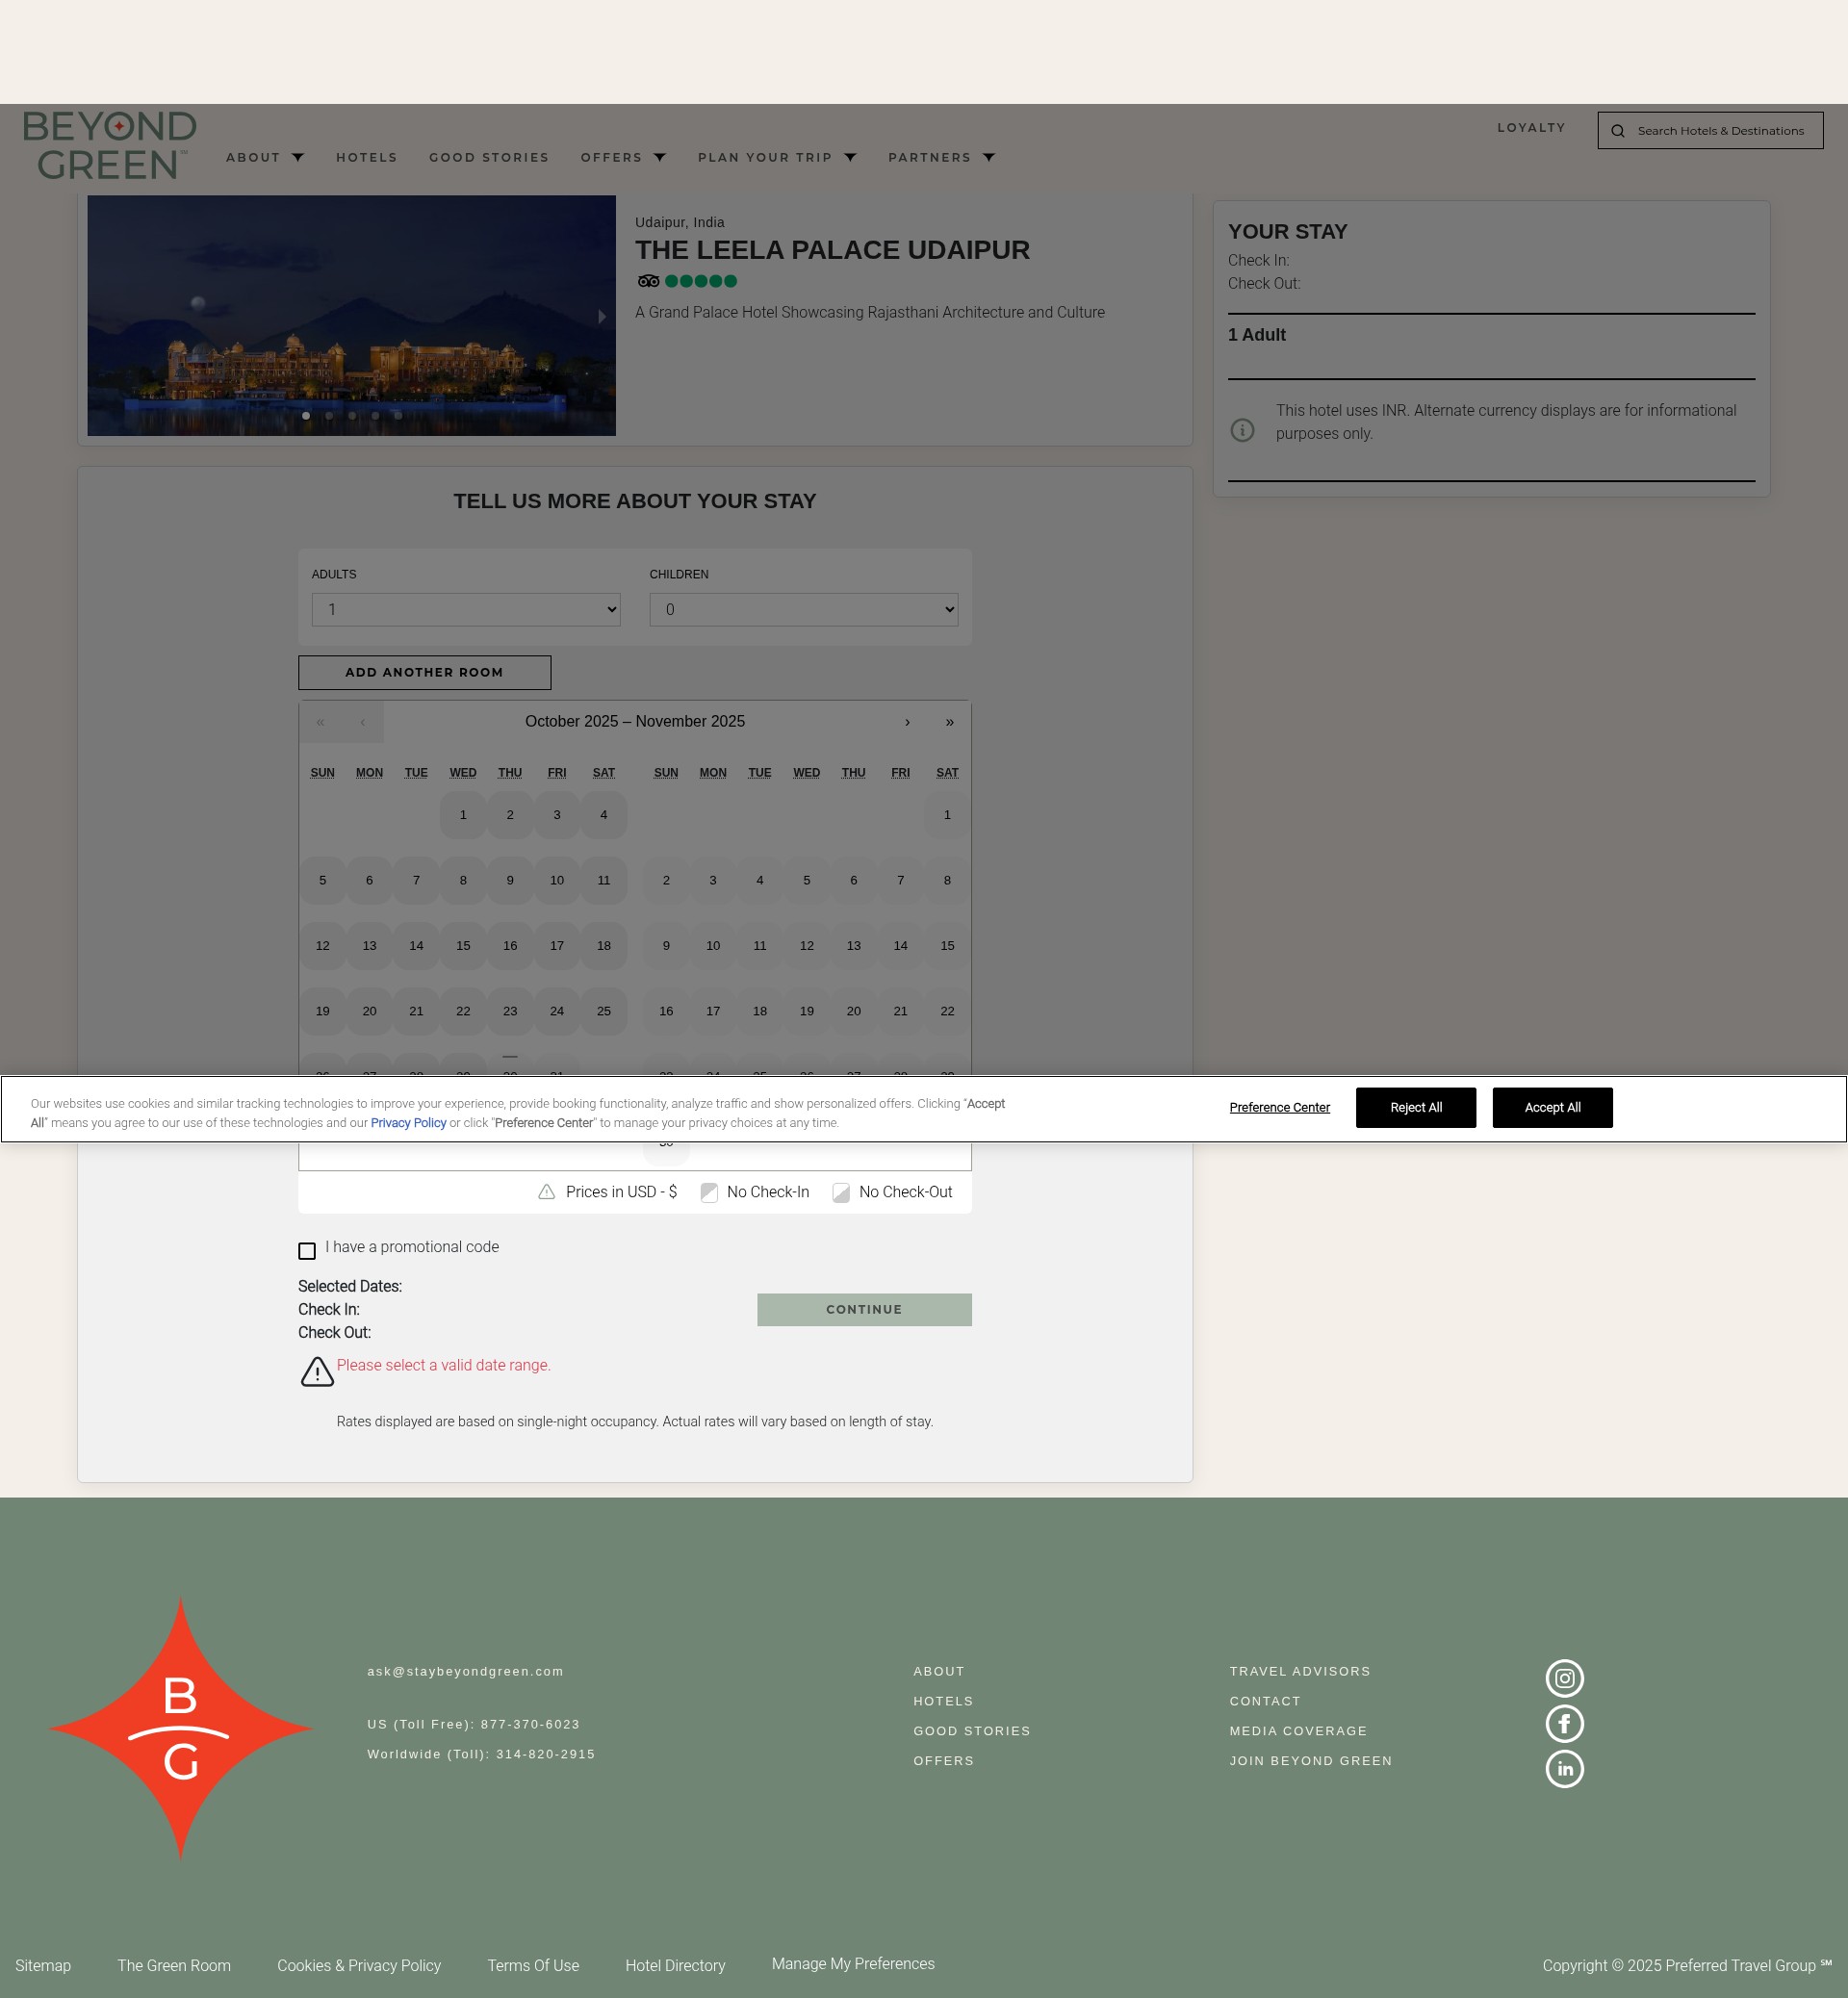Open Manage My Preferences footer link
The height and width of the screenshot is (1998, 1848).
tap(853, 1963)
